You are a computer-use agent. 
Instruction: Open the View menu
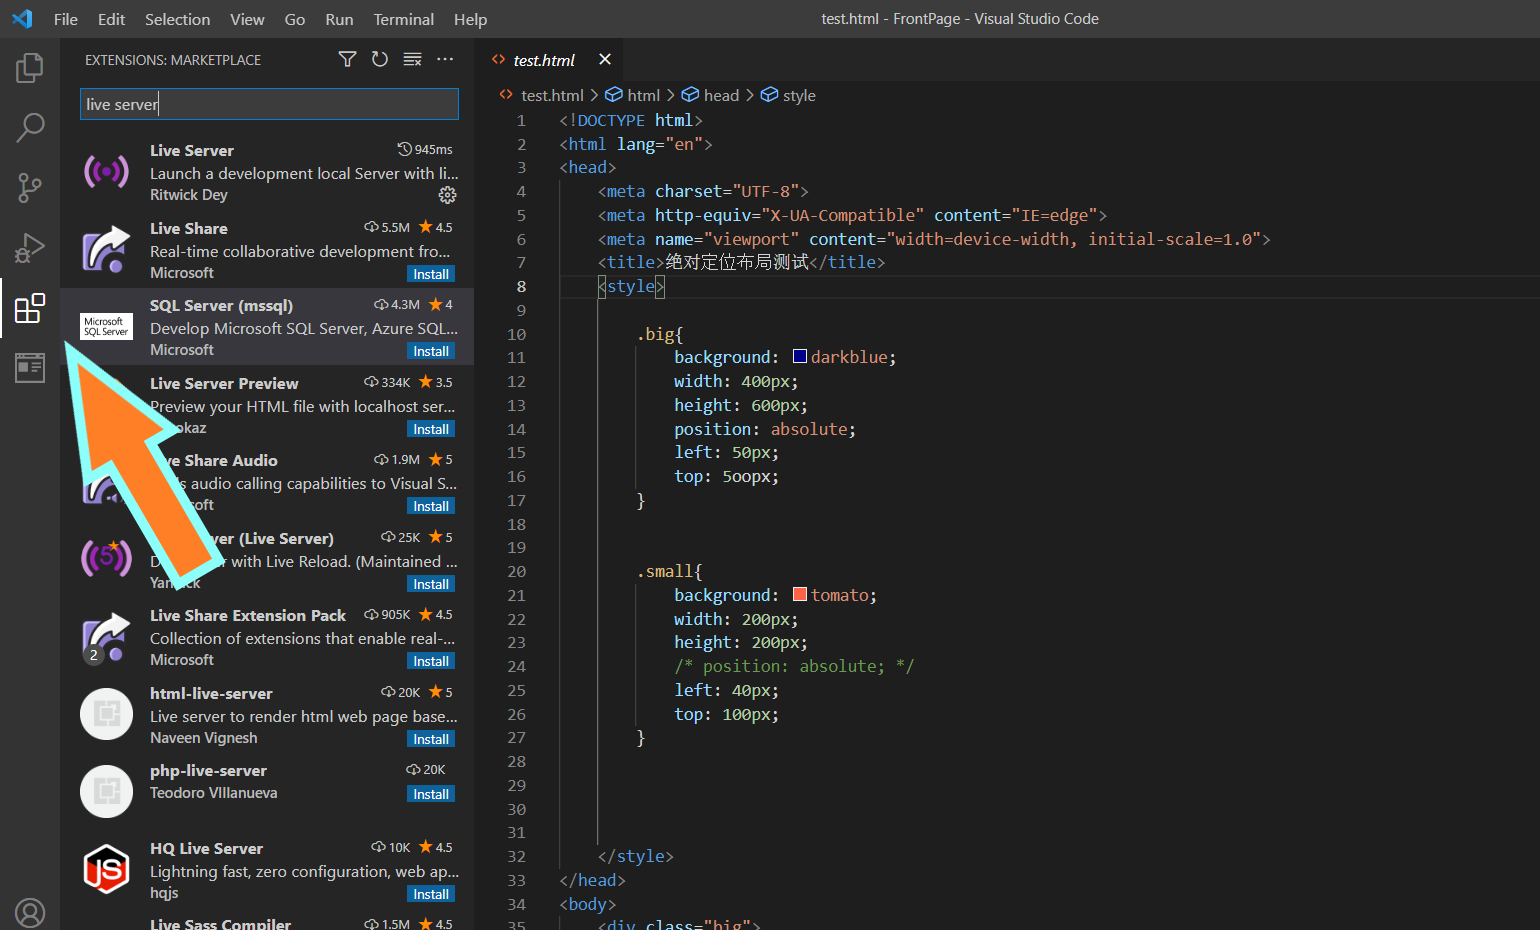coord(247,19)
